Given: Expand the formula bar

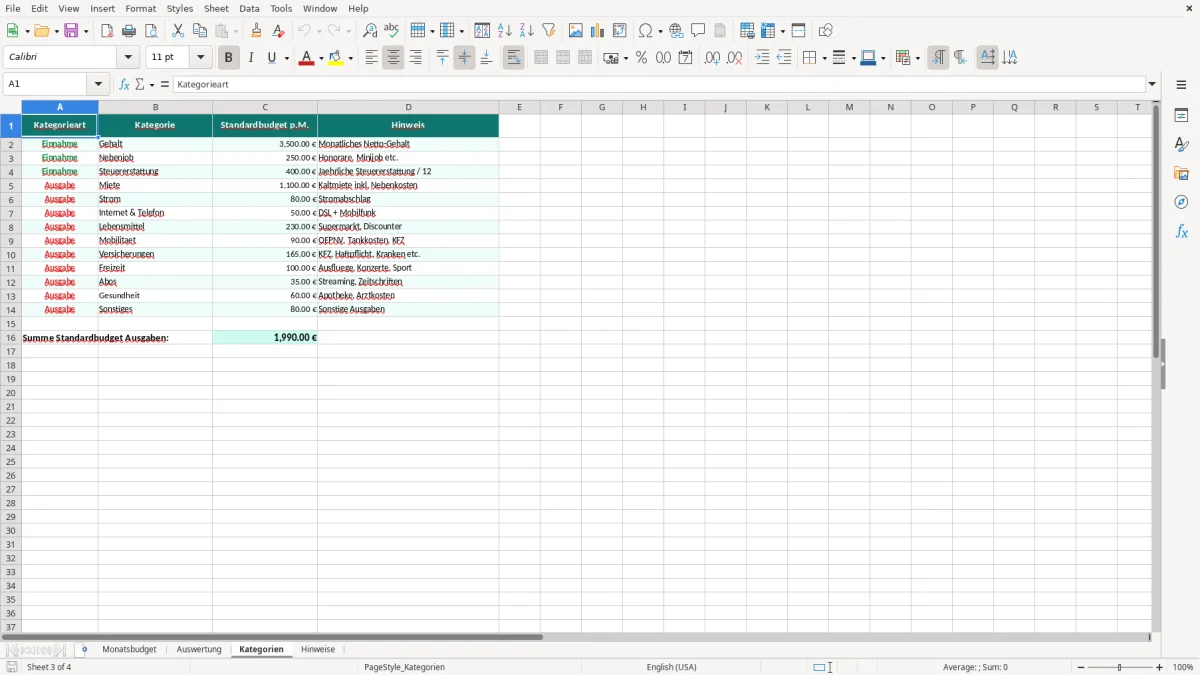Looking at the screenshot, I should pos(1152,85).
